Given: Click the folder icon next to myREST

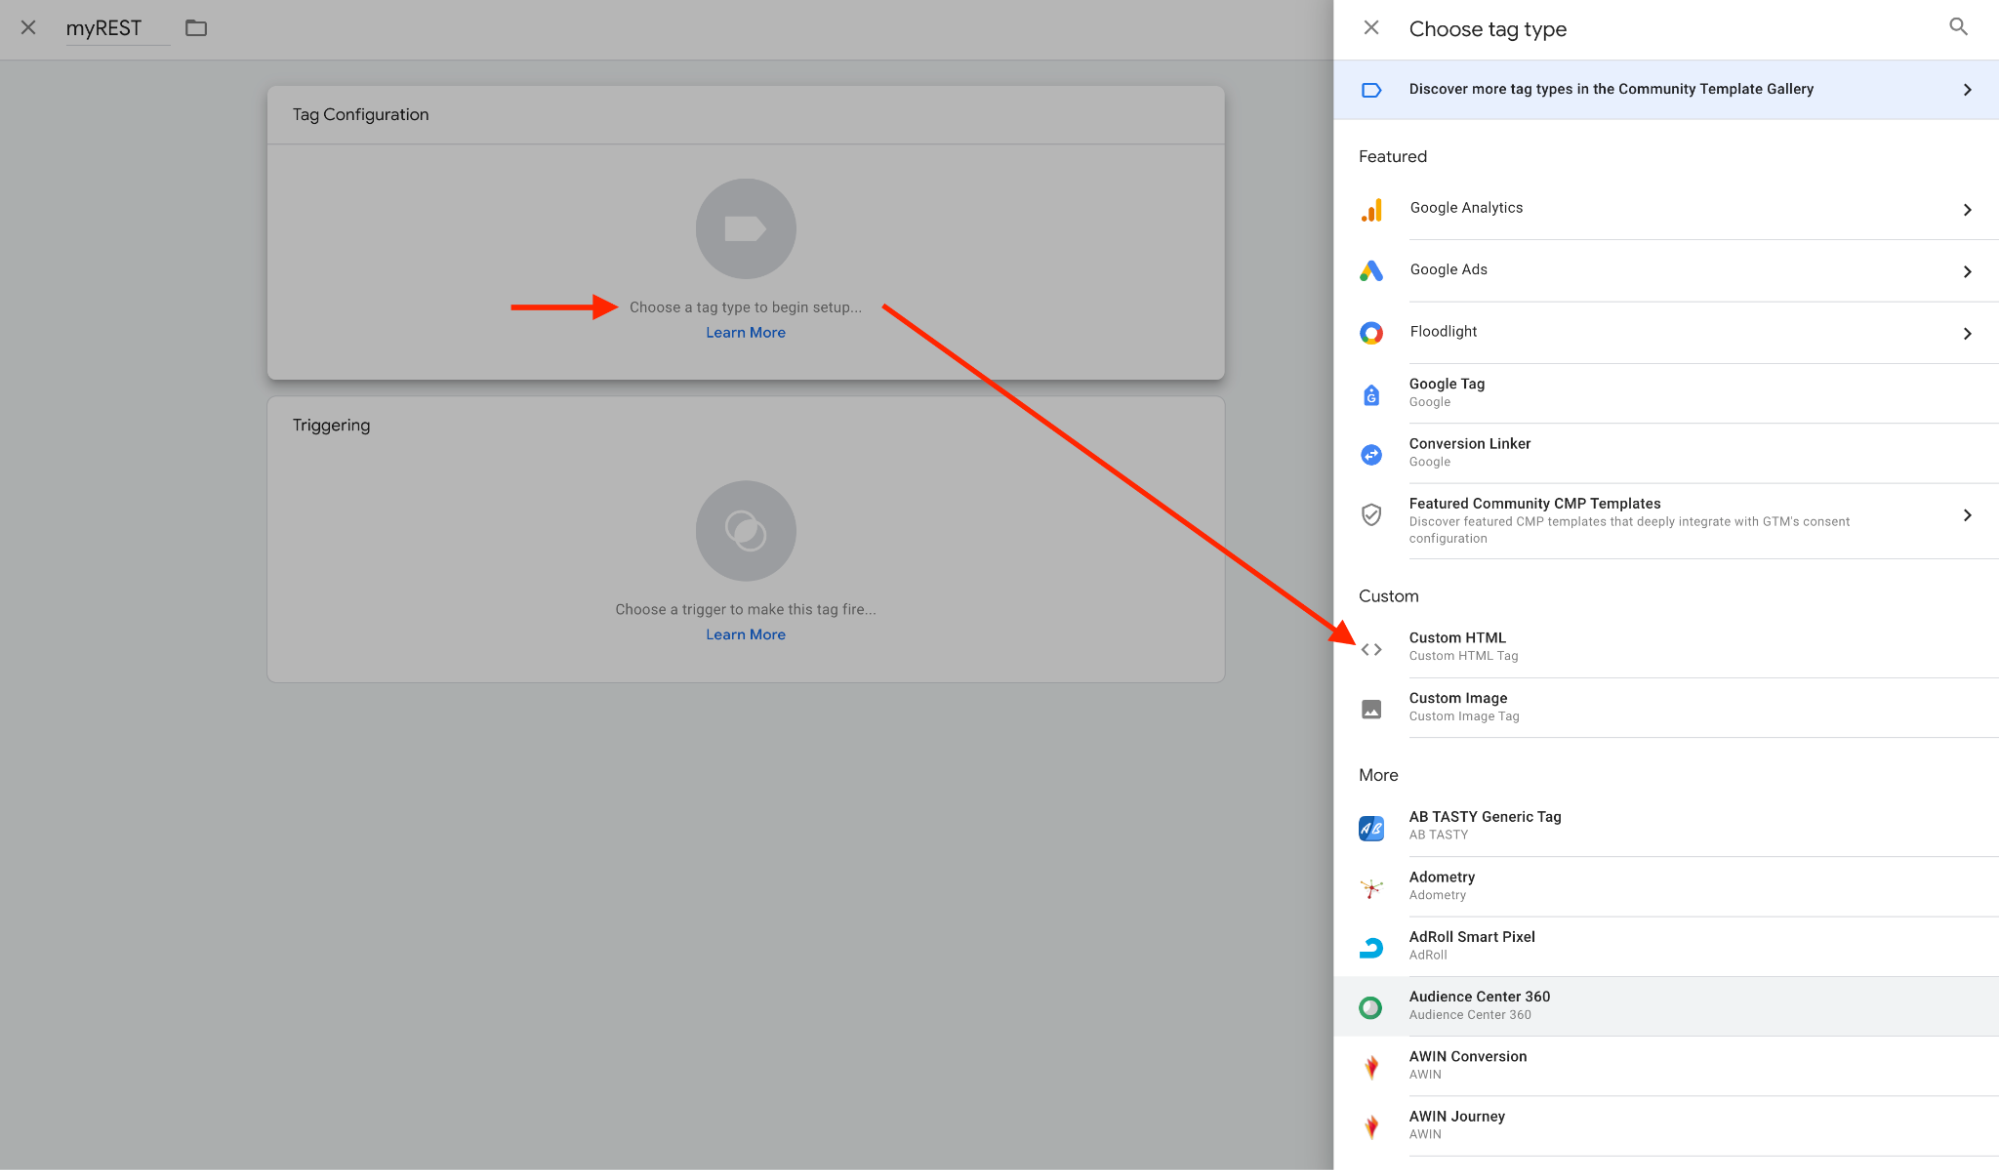Looking at the screenshot, I should [196, 28].
